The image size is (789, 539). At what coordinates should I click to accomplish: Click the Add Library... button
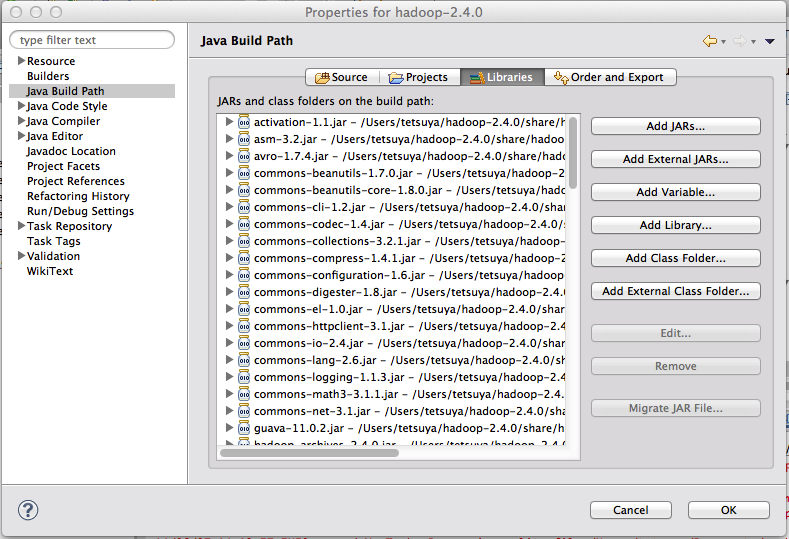click(675, 225)
